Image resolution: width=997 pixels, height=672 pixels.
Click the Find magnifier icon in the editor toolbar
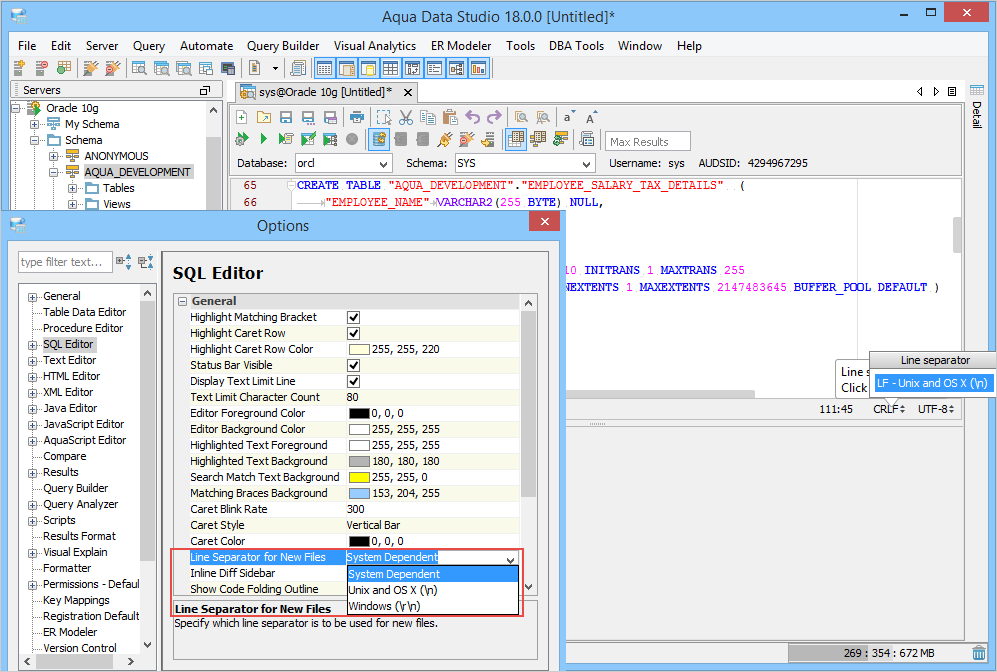click(x=521, y=117)
